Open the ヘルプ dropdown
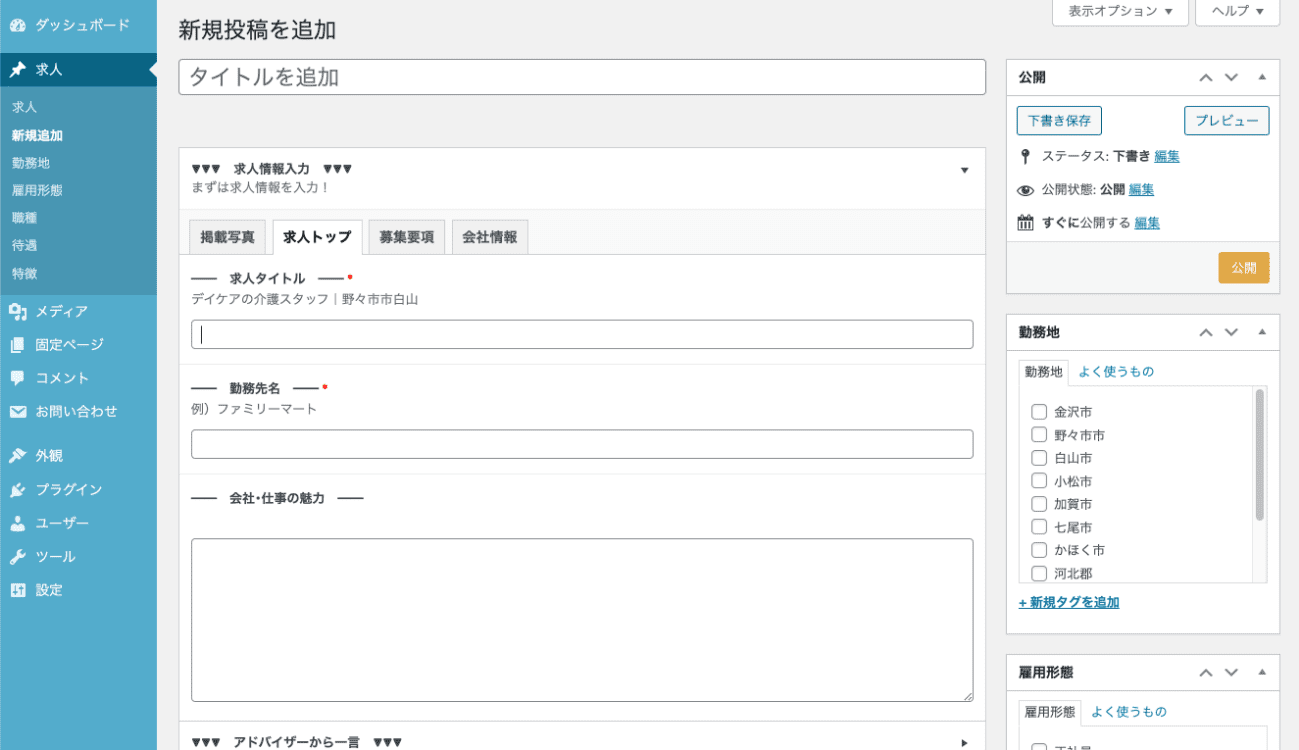The width and height of the screenshot is (1299, 750). point(1237,11)
